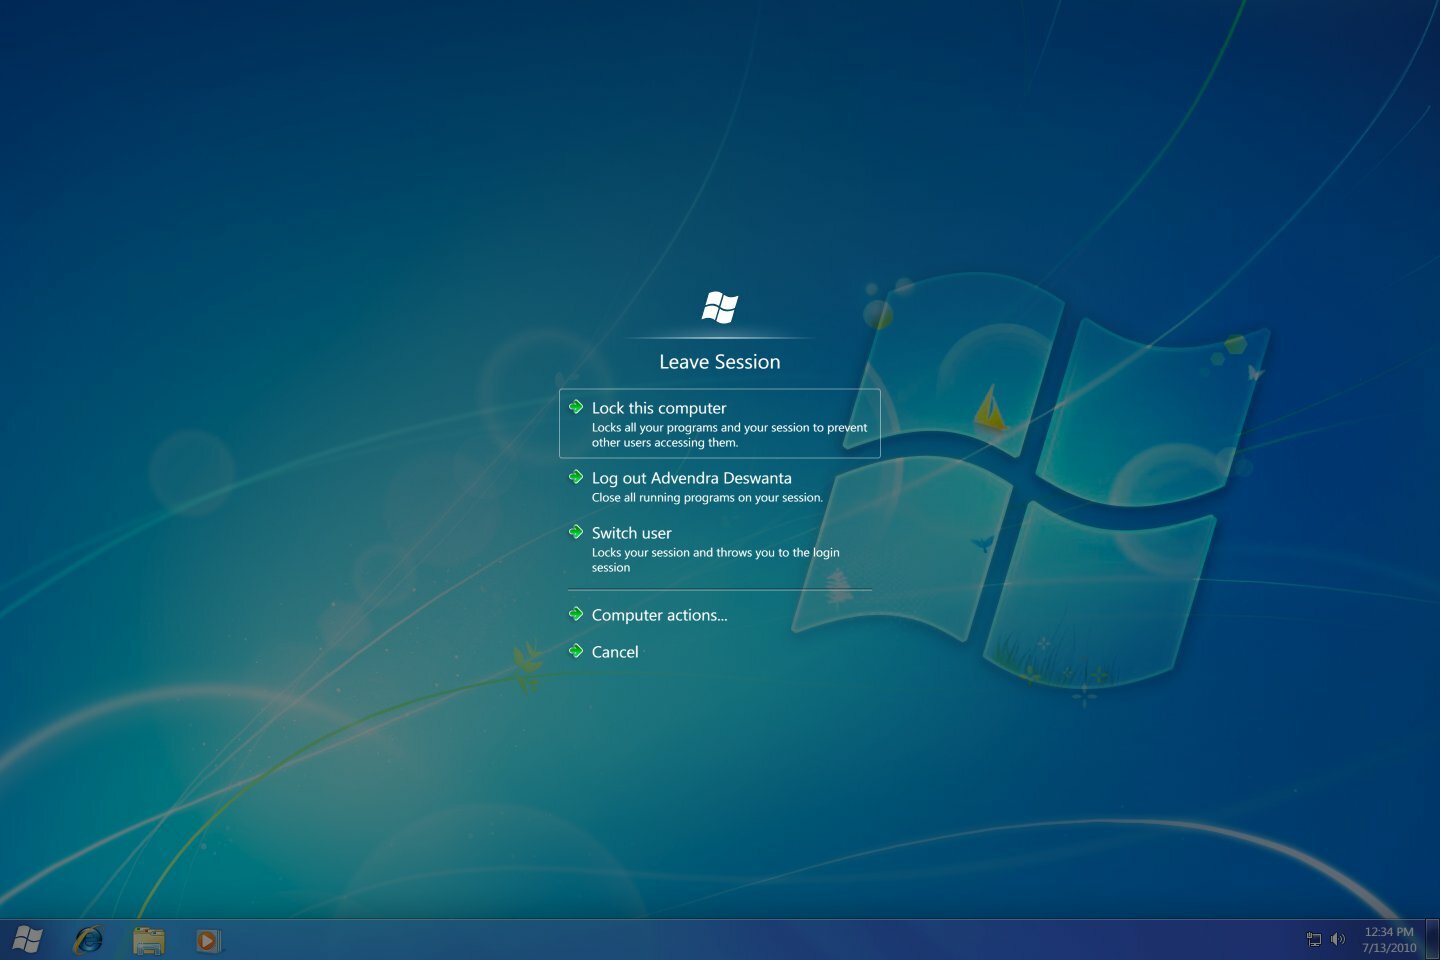Click the network icon in system tray
Screen dimensions: 1440x960
point(1314,939)
